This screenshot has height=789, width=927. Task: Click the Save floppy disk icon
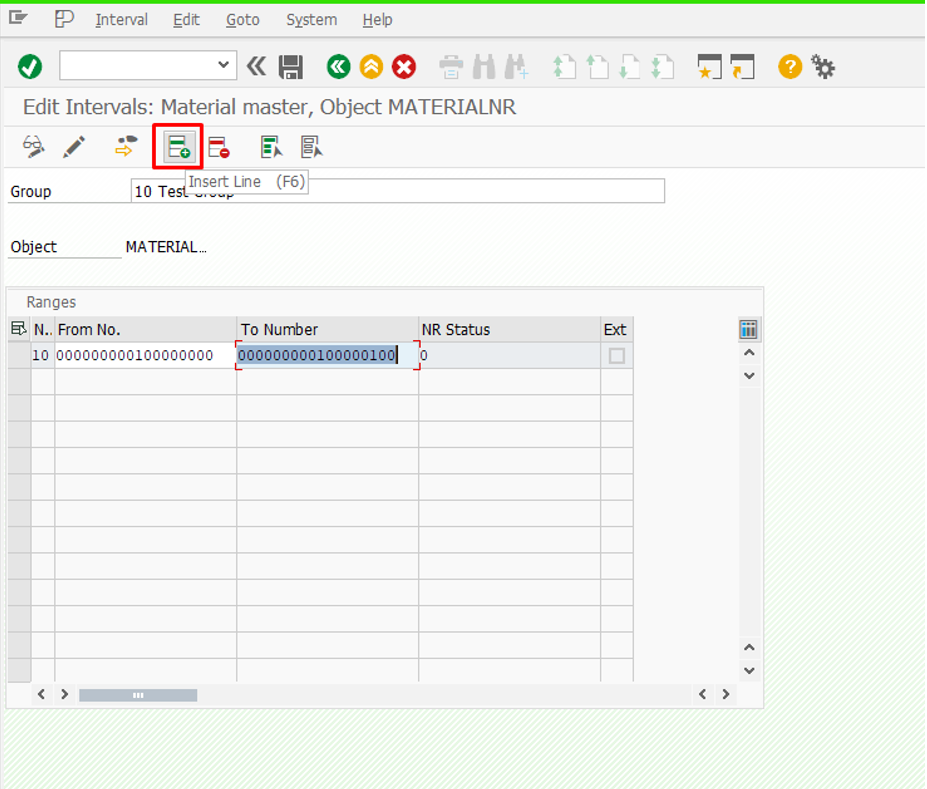coord(291,67)
